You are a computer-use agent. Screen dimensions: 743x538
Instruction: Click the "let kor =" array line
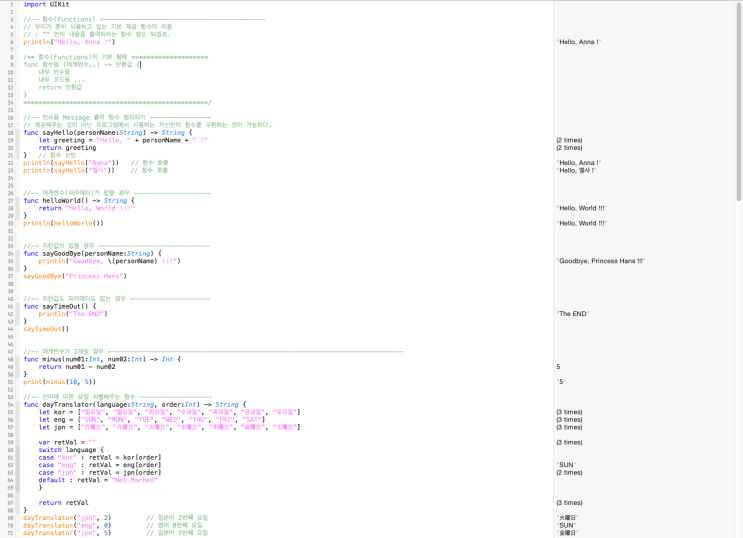(169, 412)
